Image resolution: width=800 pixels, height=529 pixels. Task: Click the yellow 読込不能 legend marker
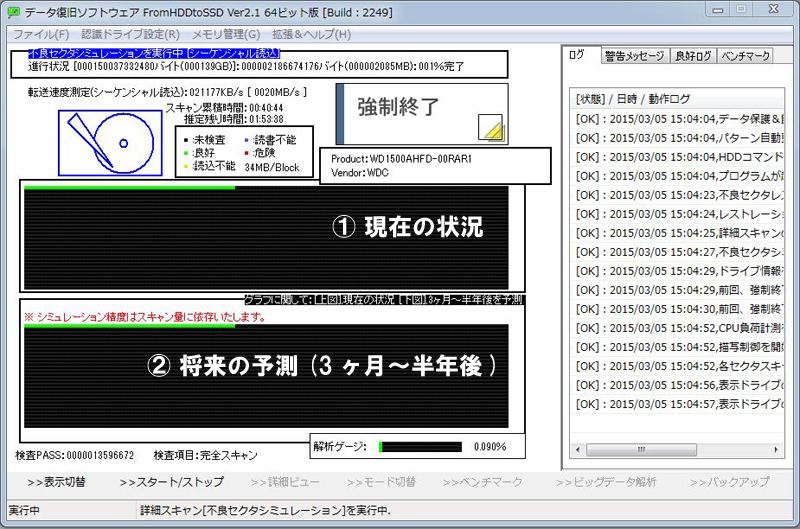[187, 167]
